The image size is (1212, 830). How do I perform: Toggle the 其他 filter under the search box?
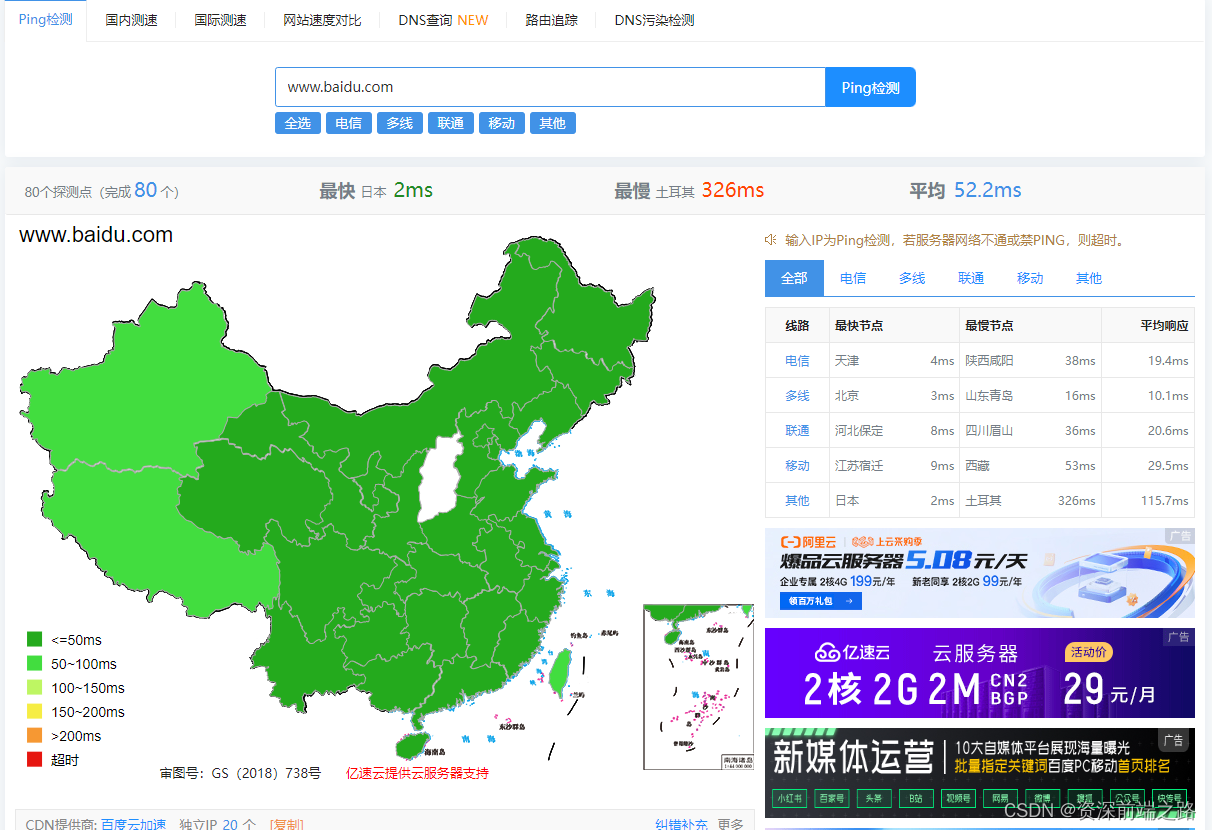(x=553, y=123)
